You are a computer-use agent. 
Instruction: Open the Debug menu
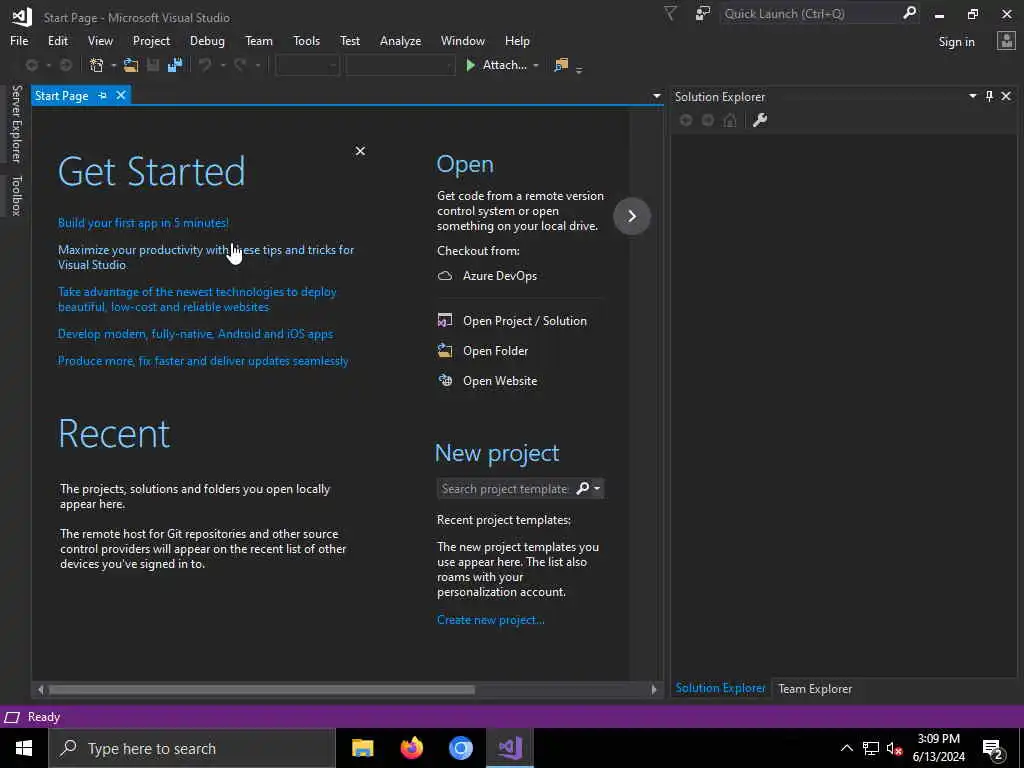[x=207, y=40]
